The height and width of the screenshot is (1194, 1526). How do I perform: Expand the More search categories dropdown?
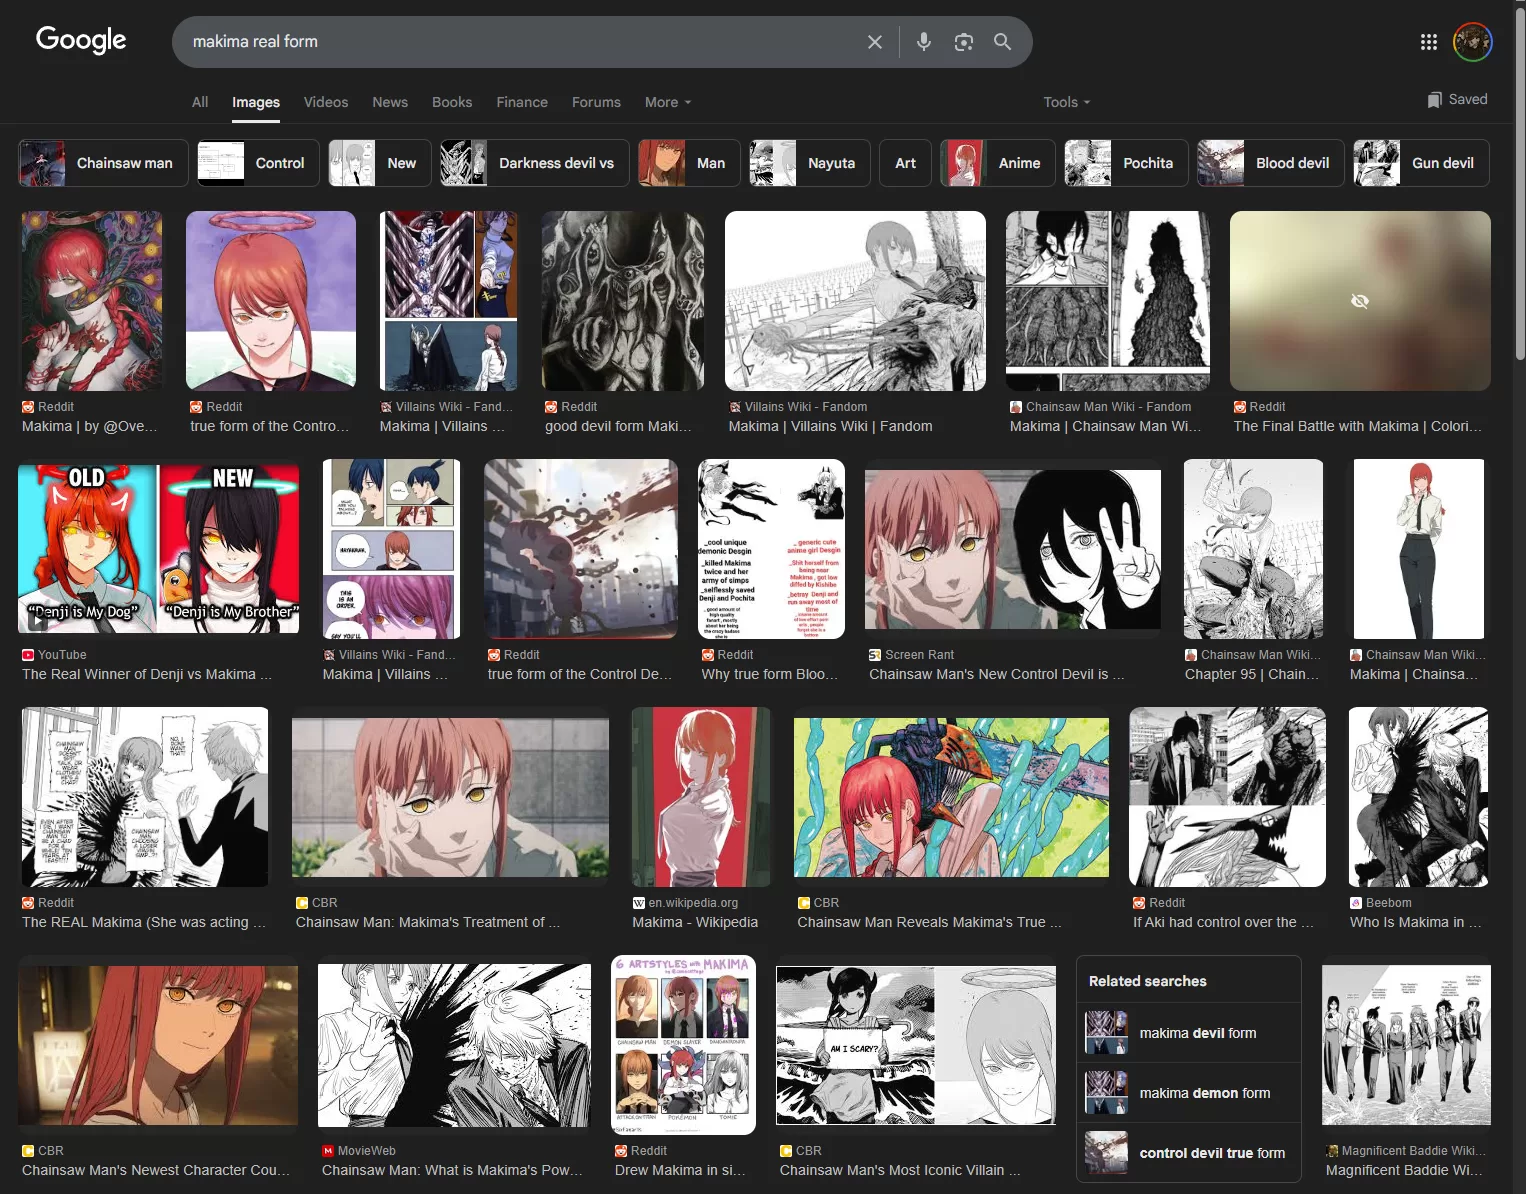click(x=667, y=102)
